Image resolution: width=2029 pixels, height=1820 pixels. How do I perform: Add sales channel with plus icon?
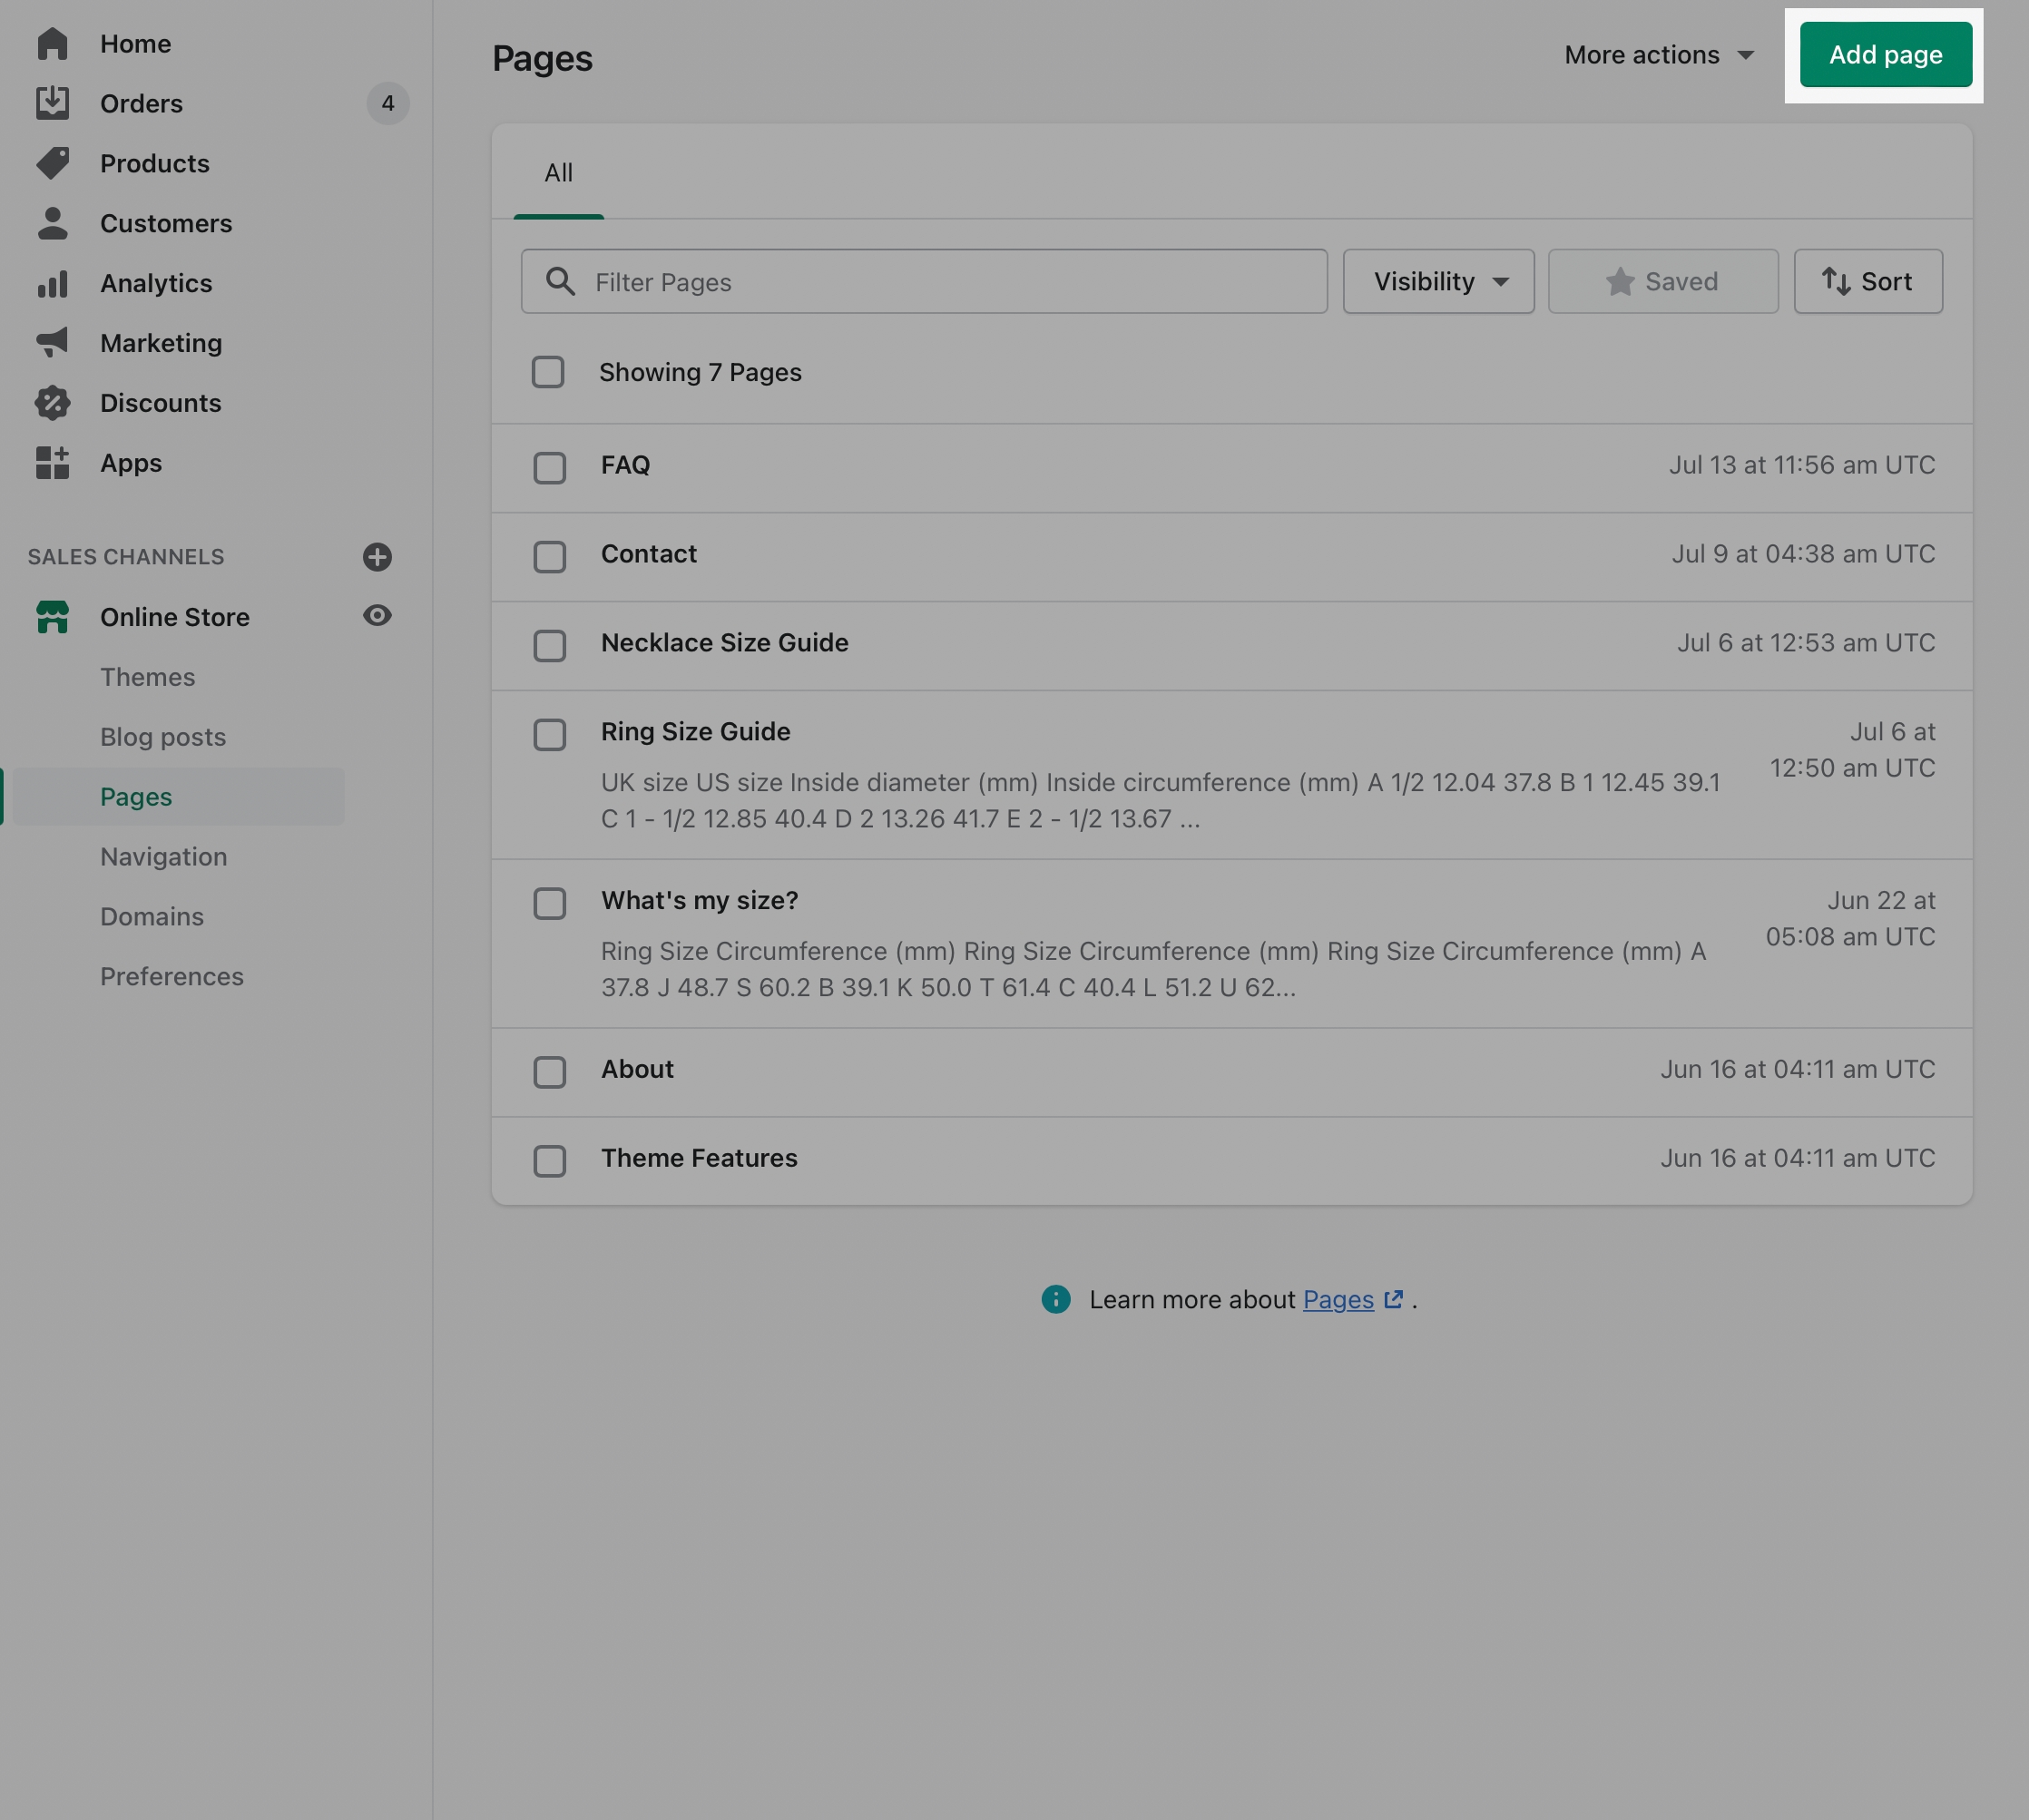point(377,557)
